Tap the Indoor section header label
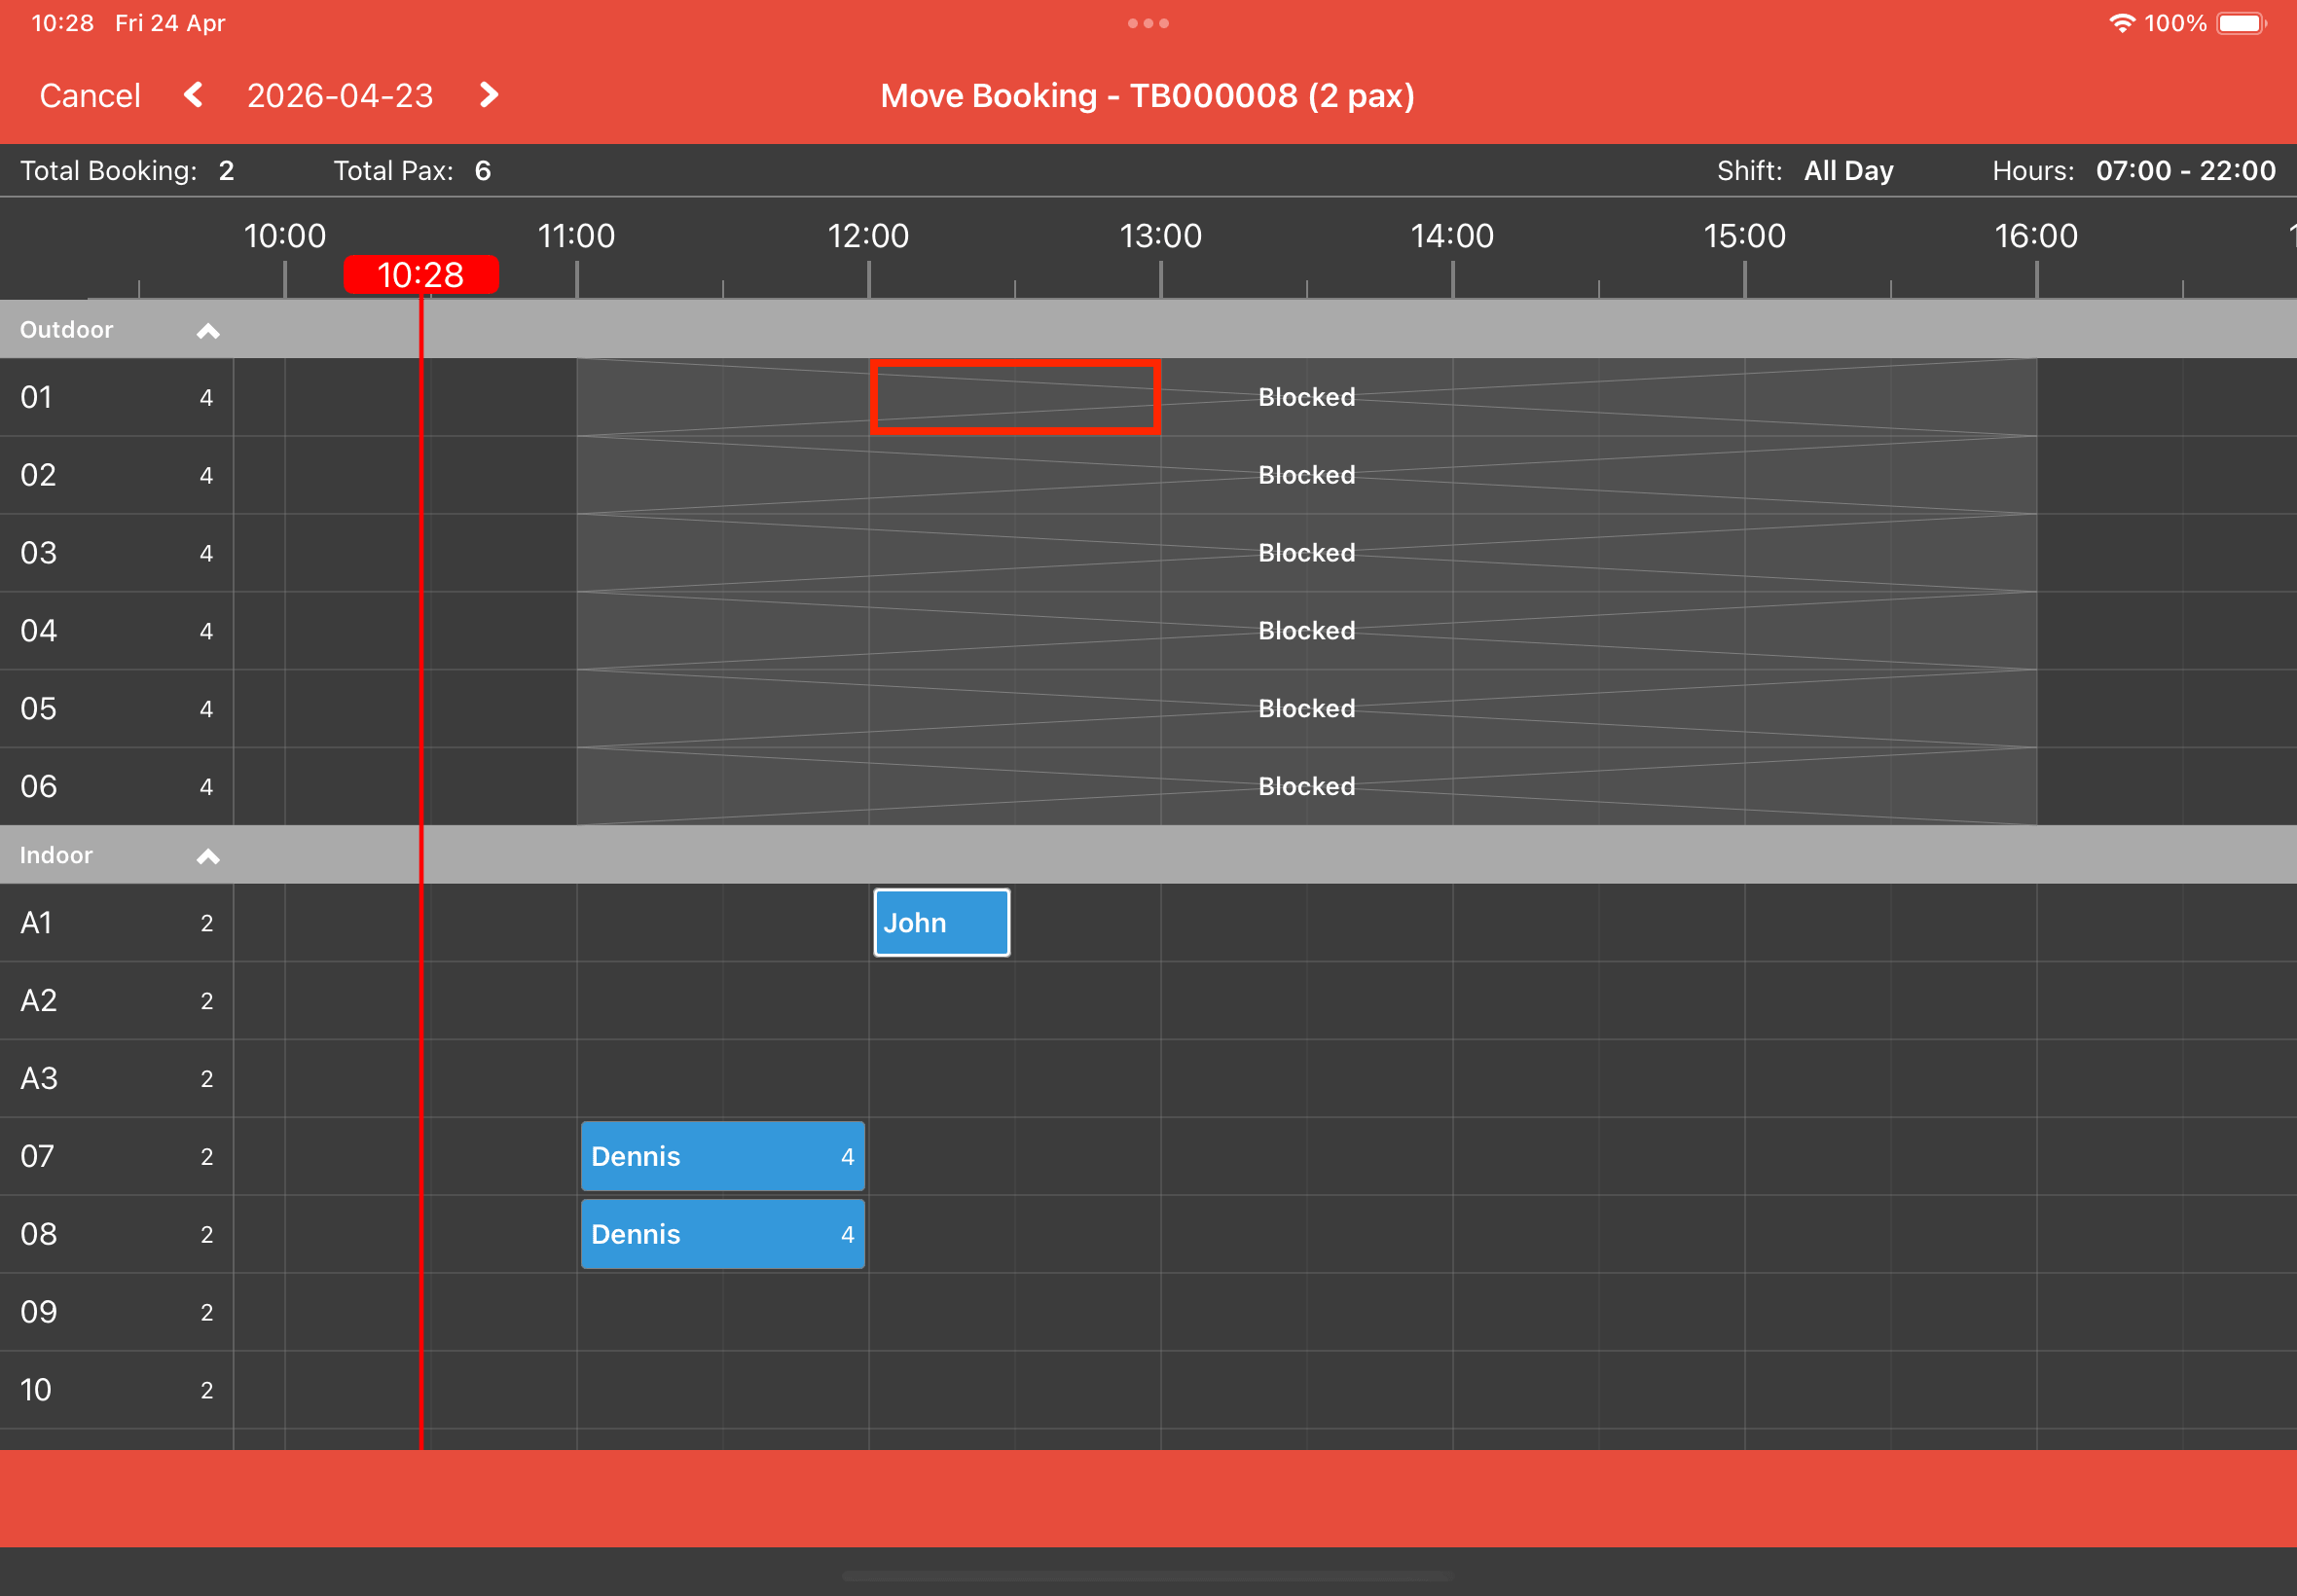The height and width of the screenshot is (1596, 2297). click(56, 856)
